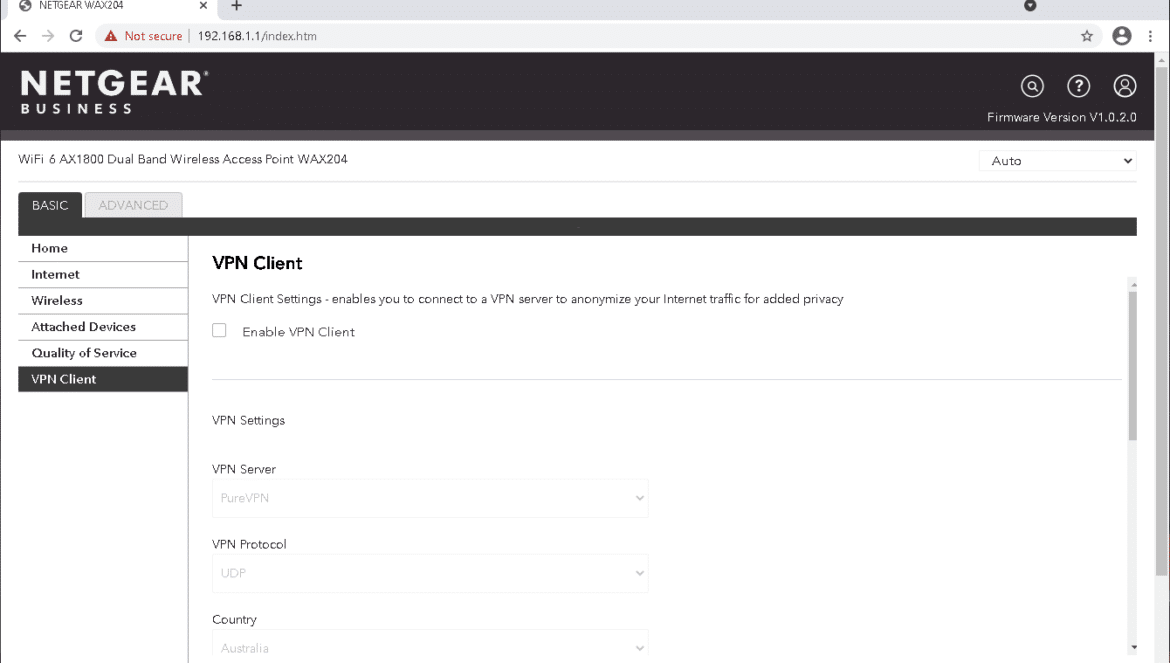
Task: Click the VPN Client heading
Action: pos(257,263)
